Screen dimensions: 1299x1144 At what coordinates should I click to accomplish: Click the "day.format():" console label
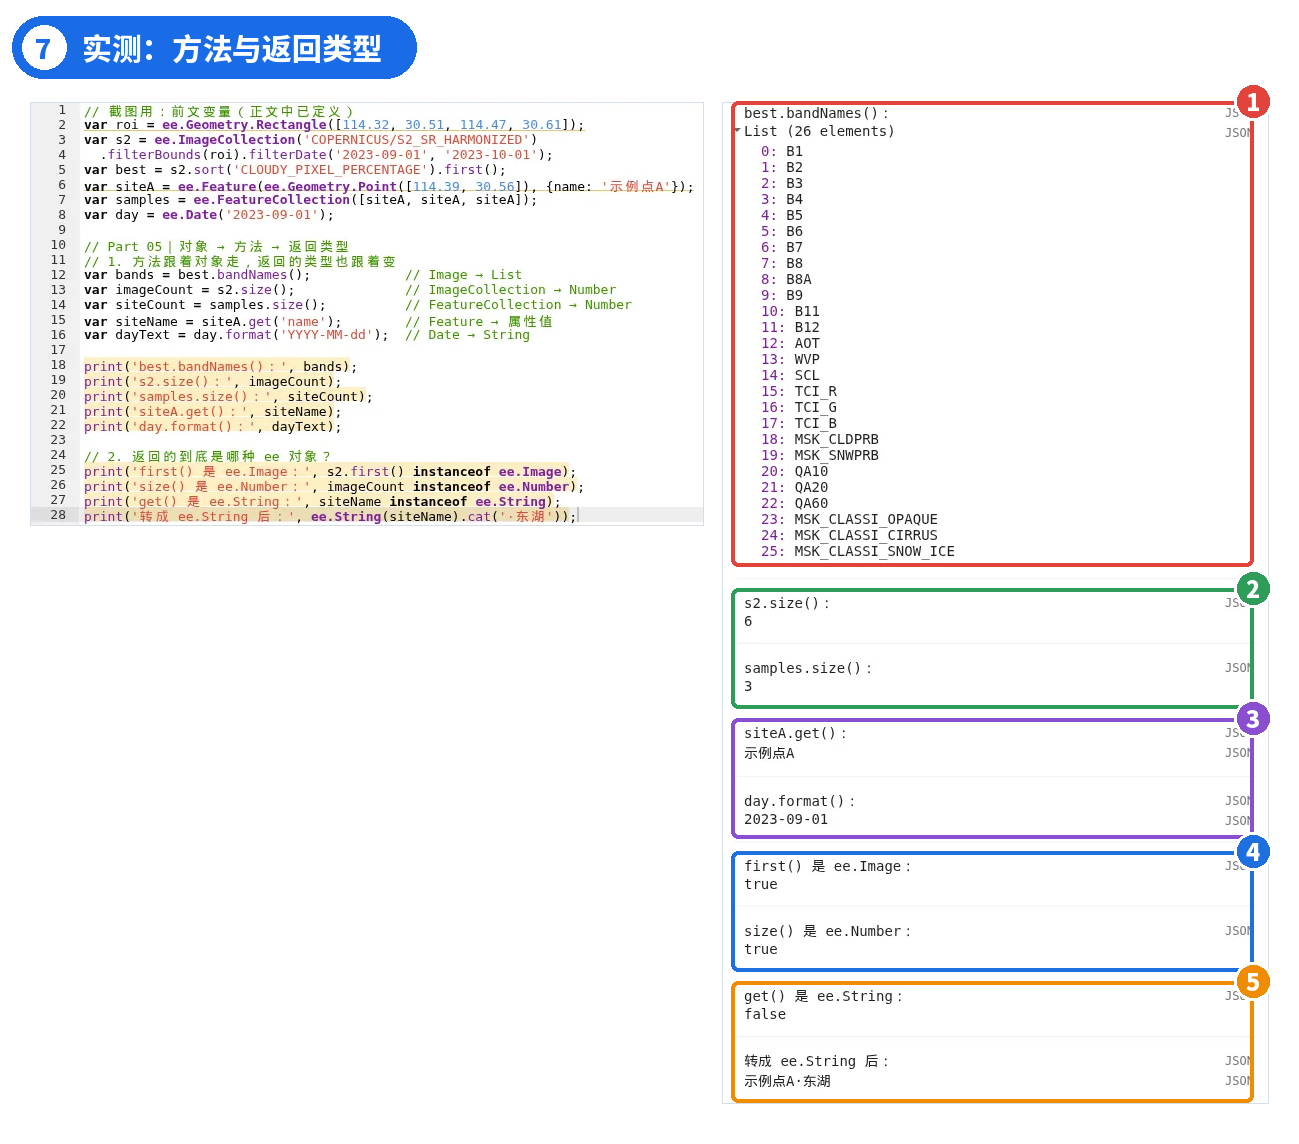799,802
